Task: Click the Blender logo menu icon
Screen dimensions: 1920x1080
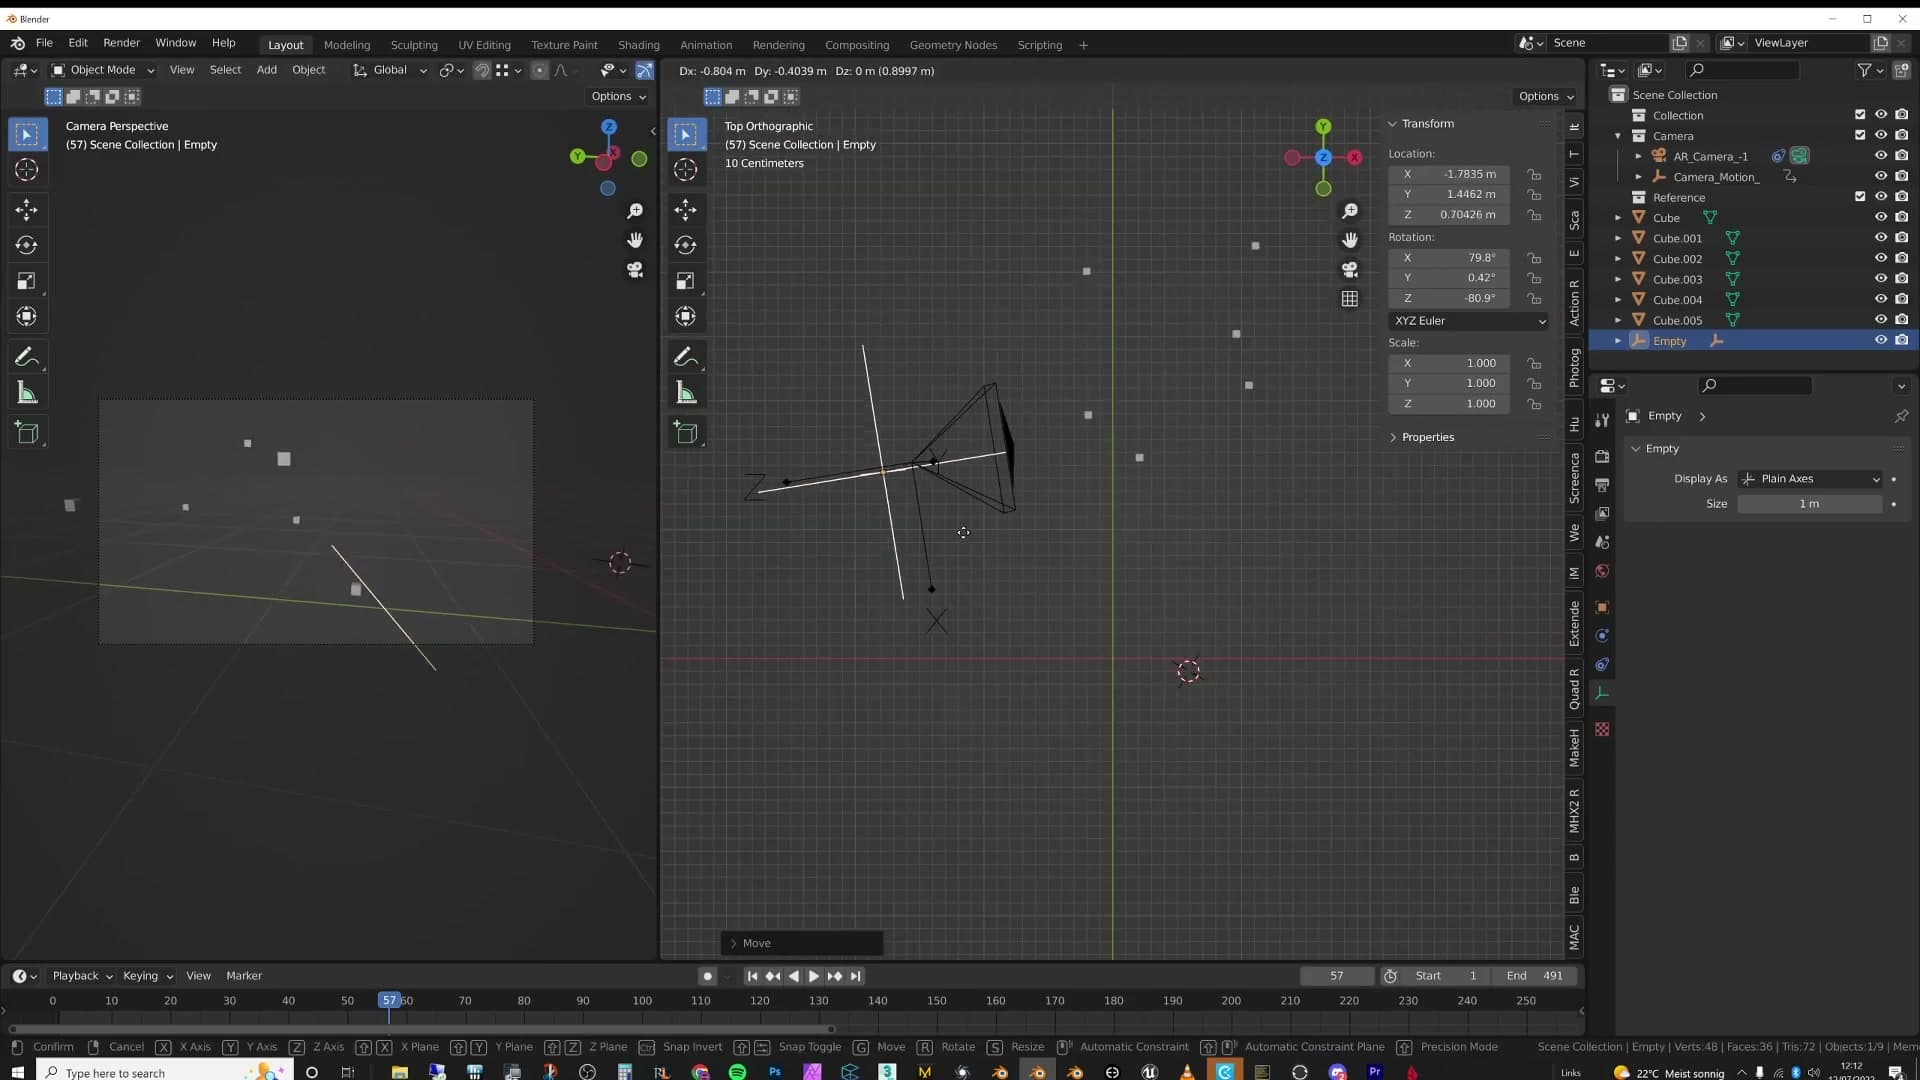Action: [18, 43]
